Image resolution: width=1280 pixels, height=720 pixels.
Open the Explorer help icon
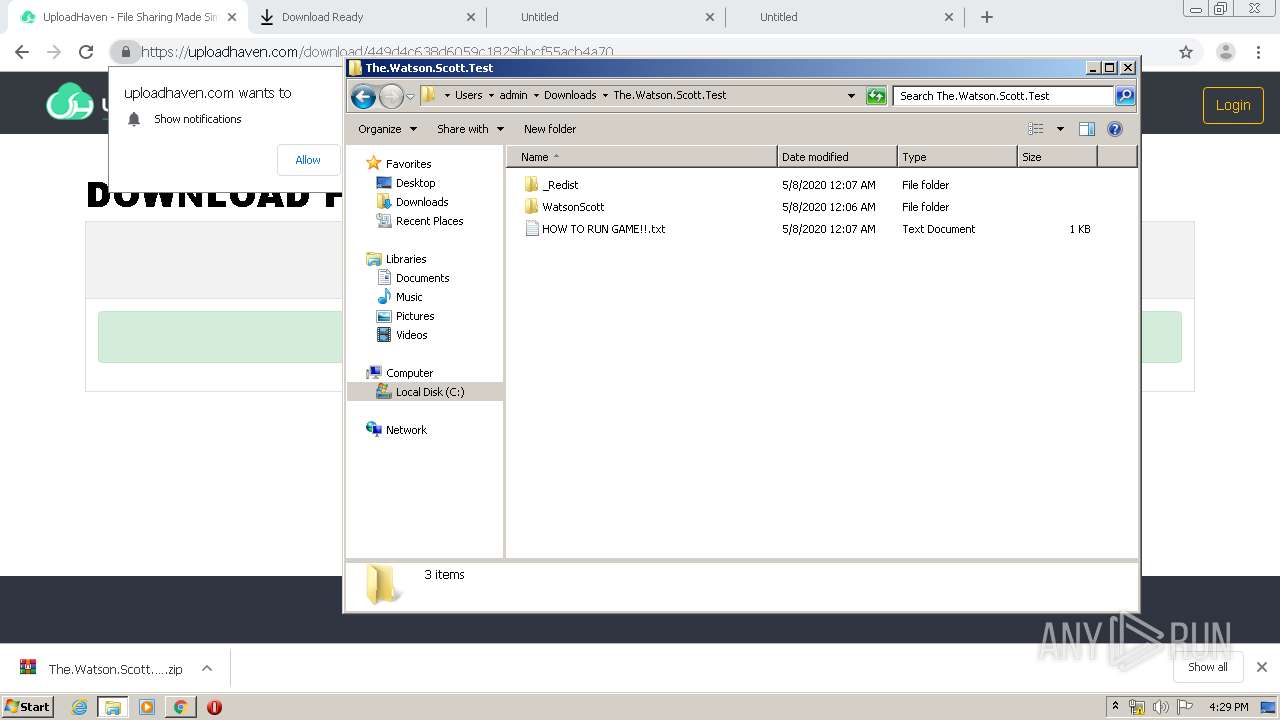(1115, 129)
